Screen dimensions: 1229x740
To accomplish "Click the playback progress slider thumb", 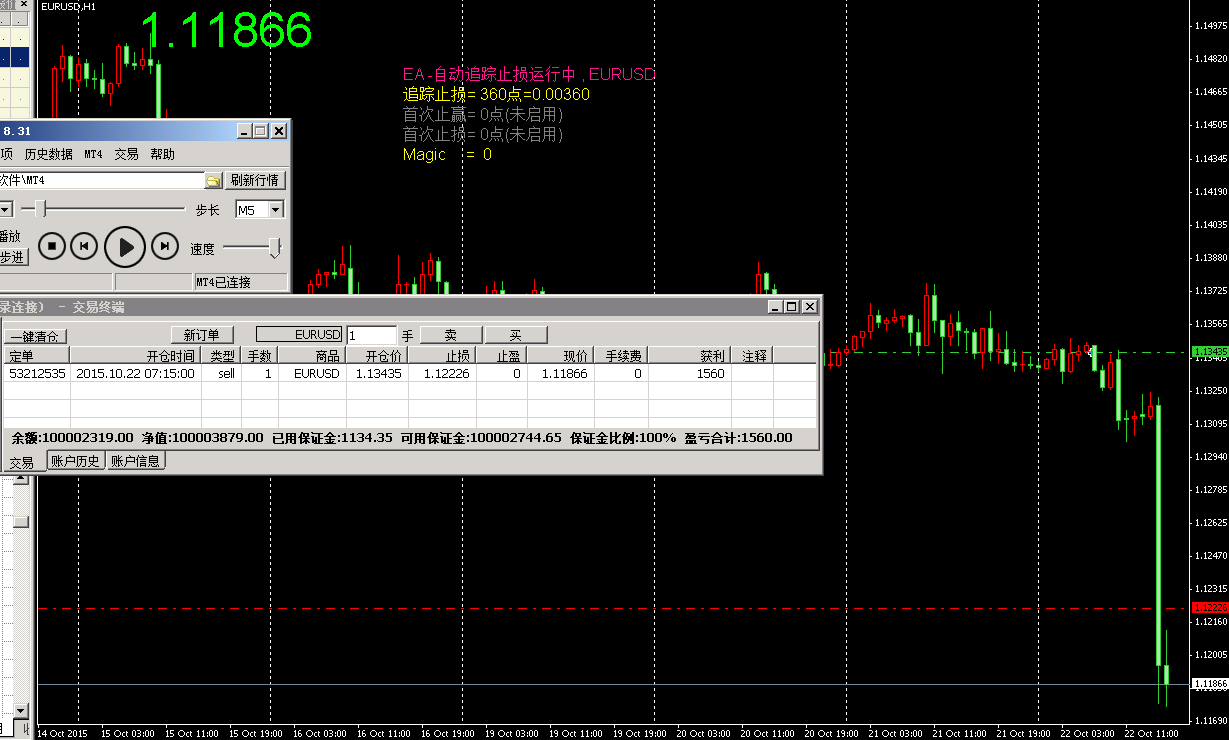I will tap(40, 209).
